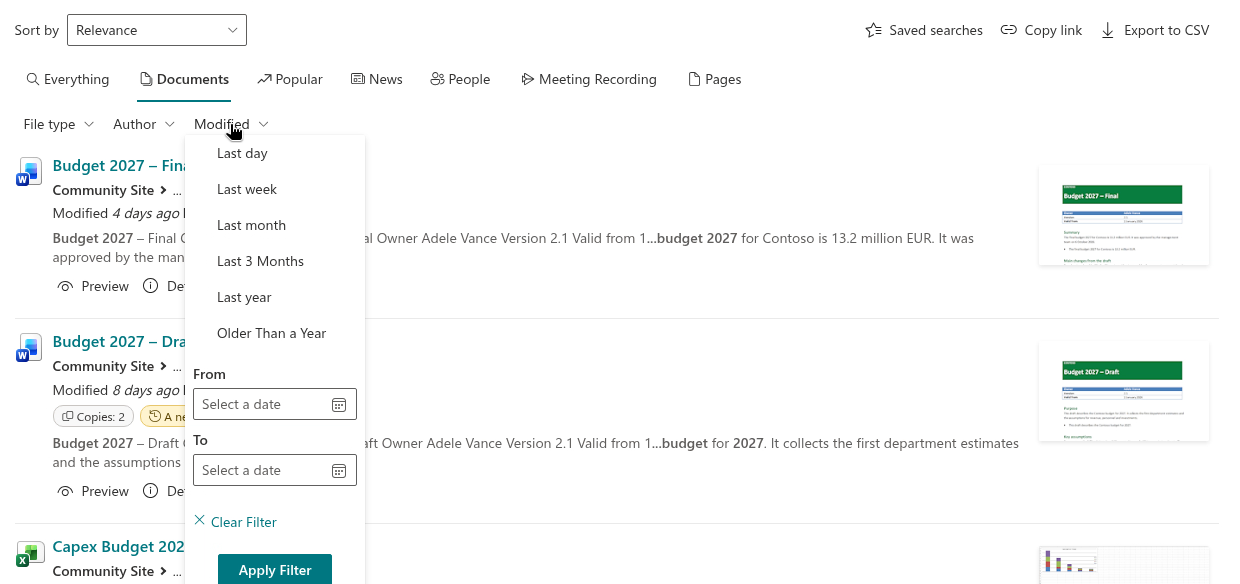Select the Documents tab
1240x584 pixels.
pos(184,79)
